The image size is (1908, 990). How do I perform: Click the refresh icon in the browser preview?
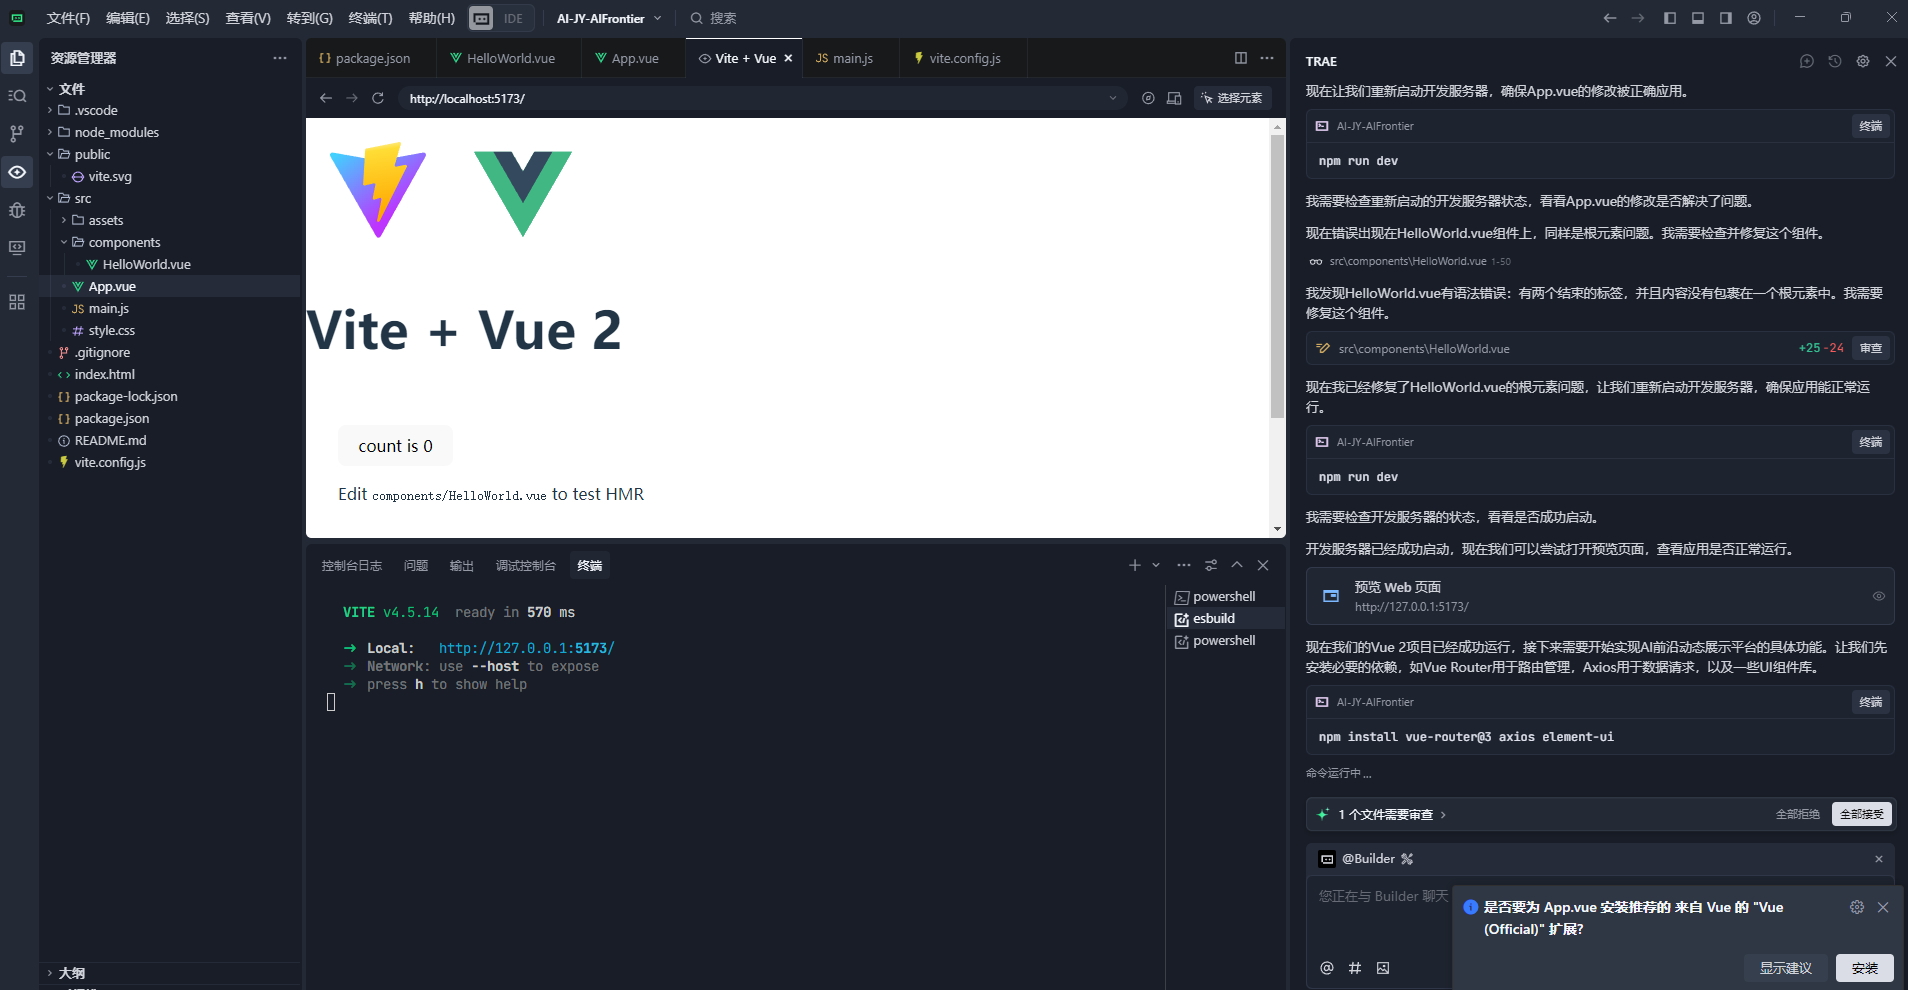(x=378, y=98)
